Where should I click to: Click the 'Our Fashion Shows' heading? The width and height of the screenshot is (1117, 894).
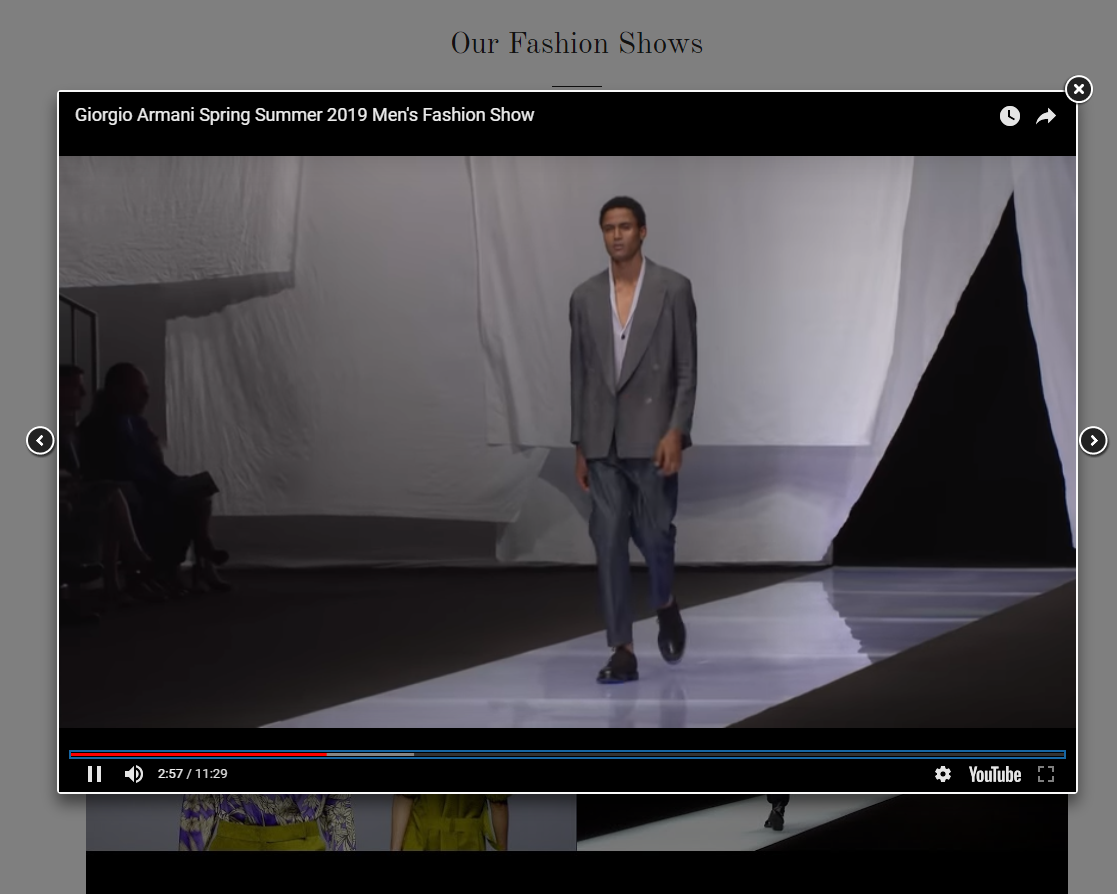[x=577, y=43]
